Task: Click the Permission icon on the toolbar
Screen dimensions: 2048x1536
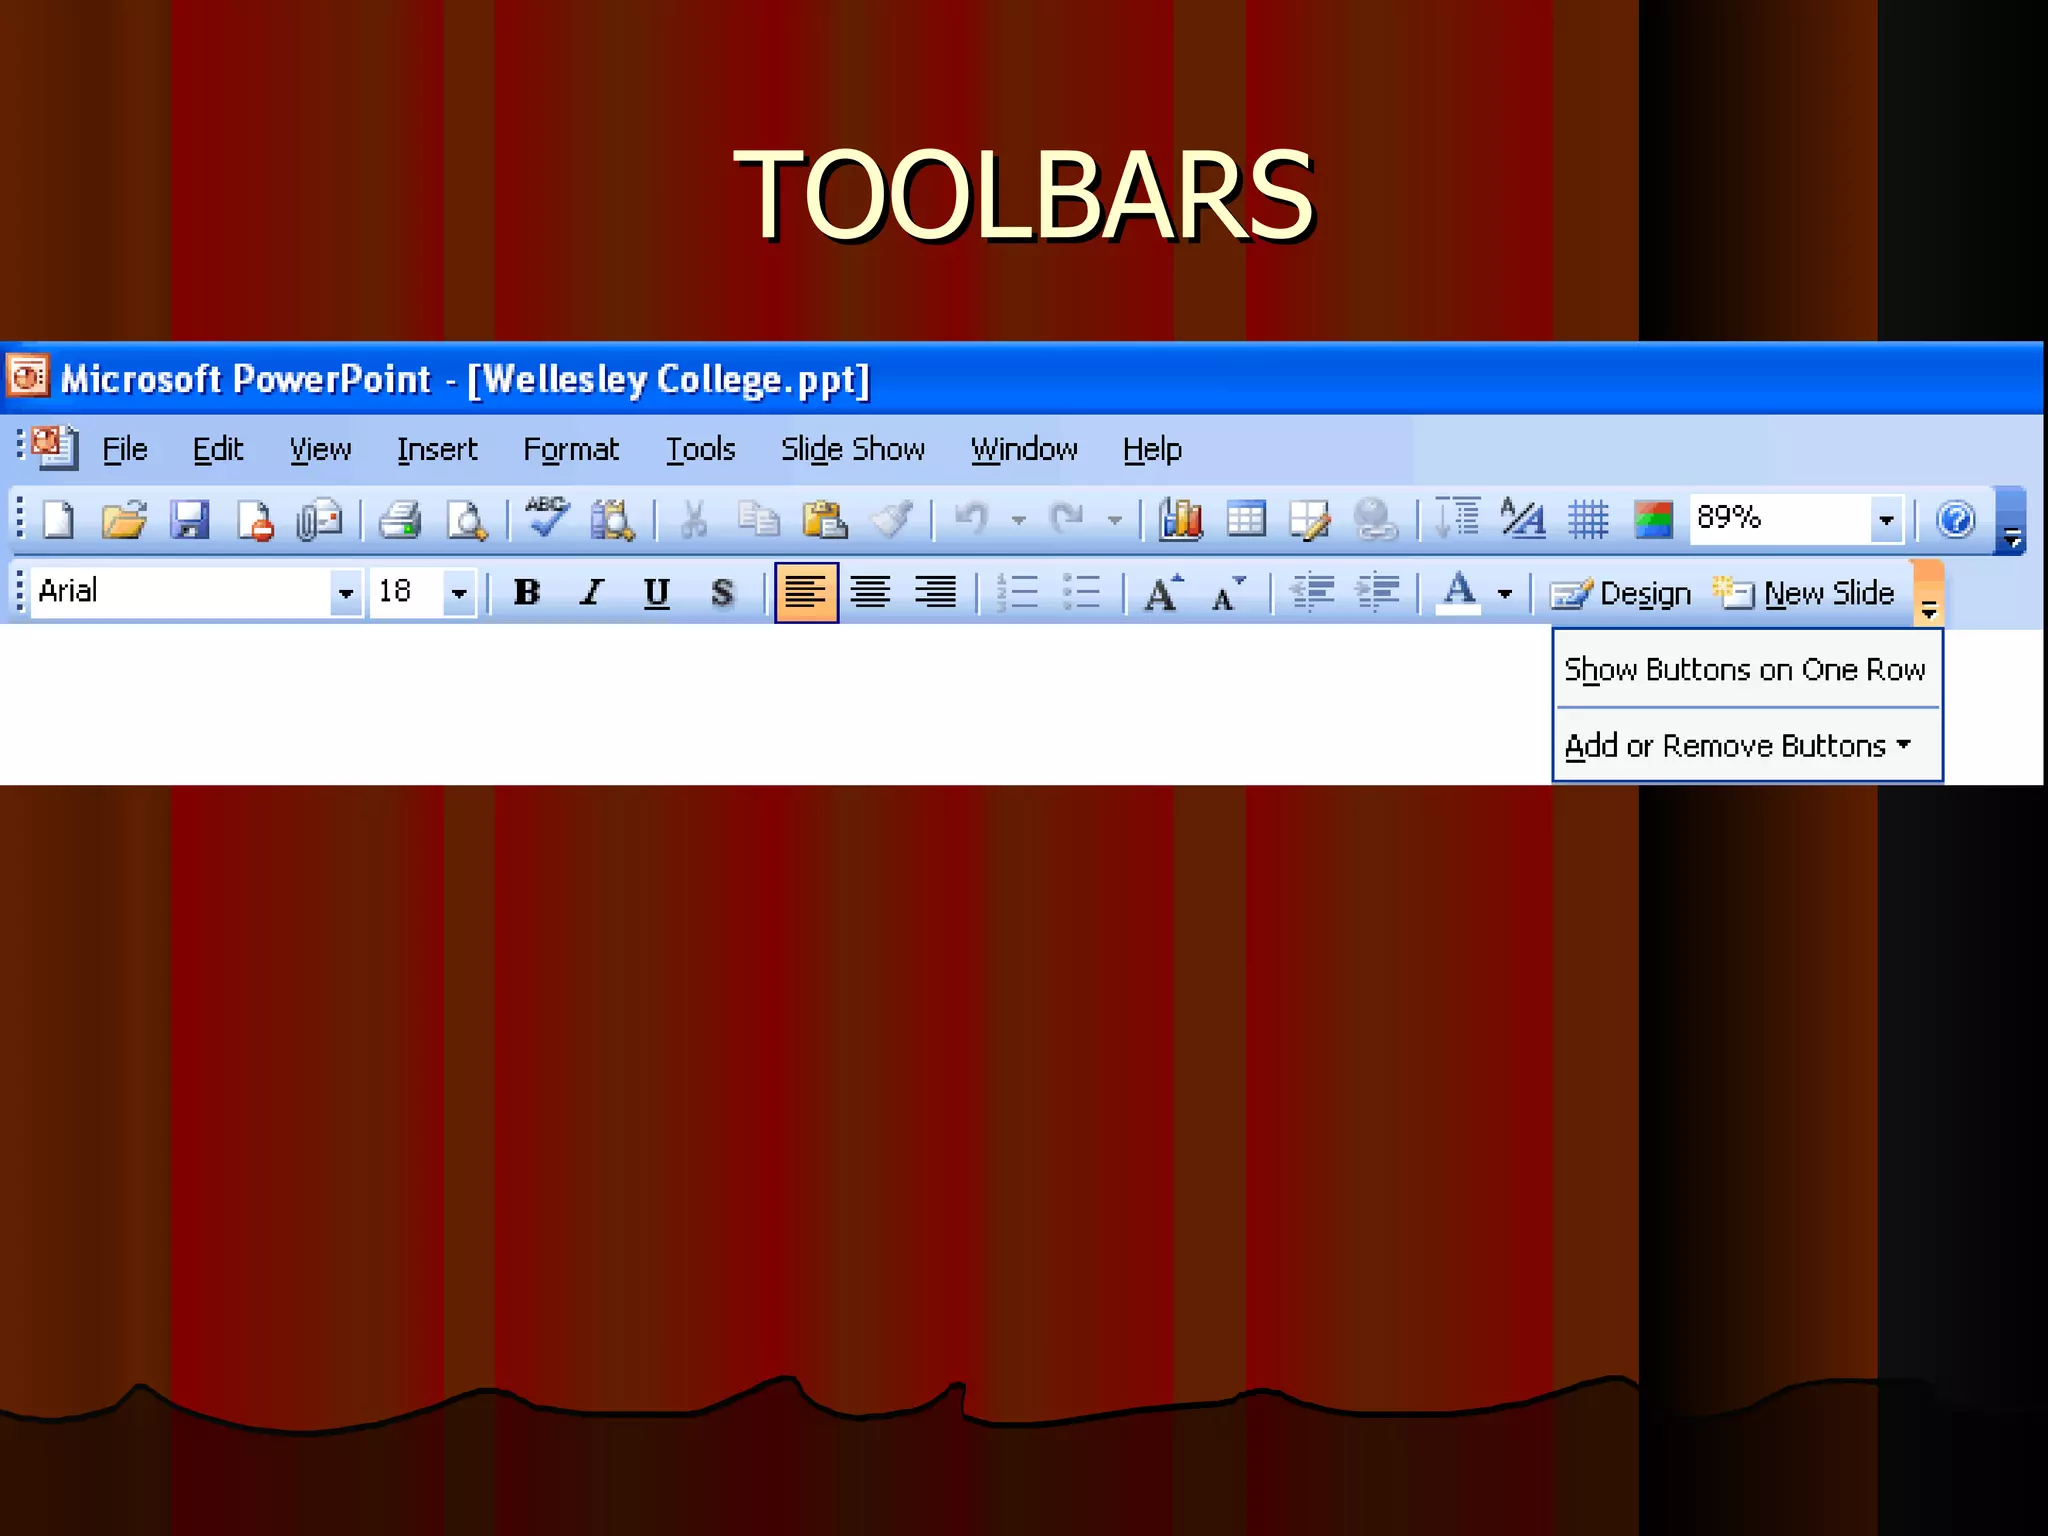Action: coord(254,520)
